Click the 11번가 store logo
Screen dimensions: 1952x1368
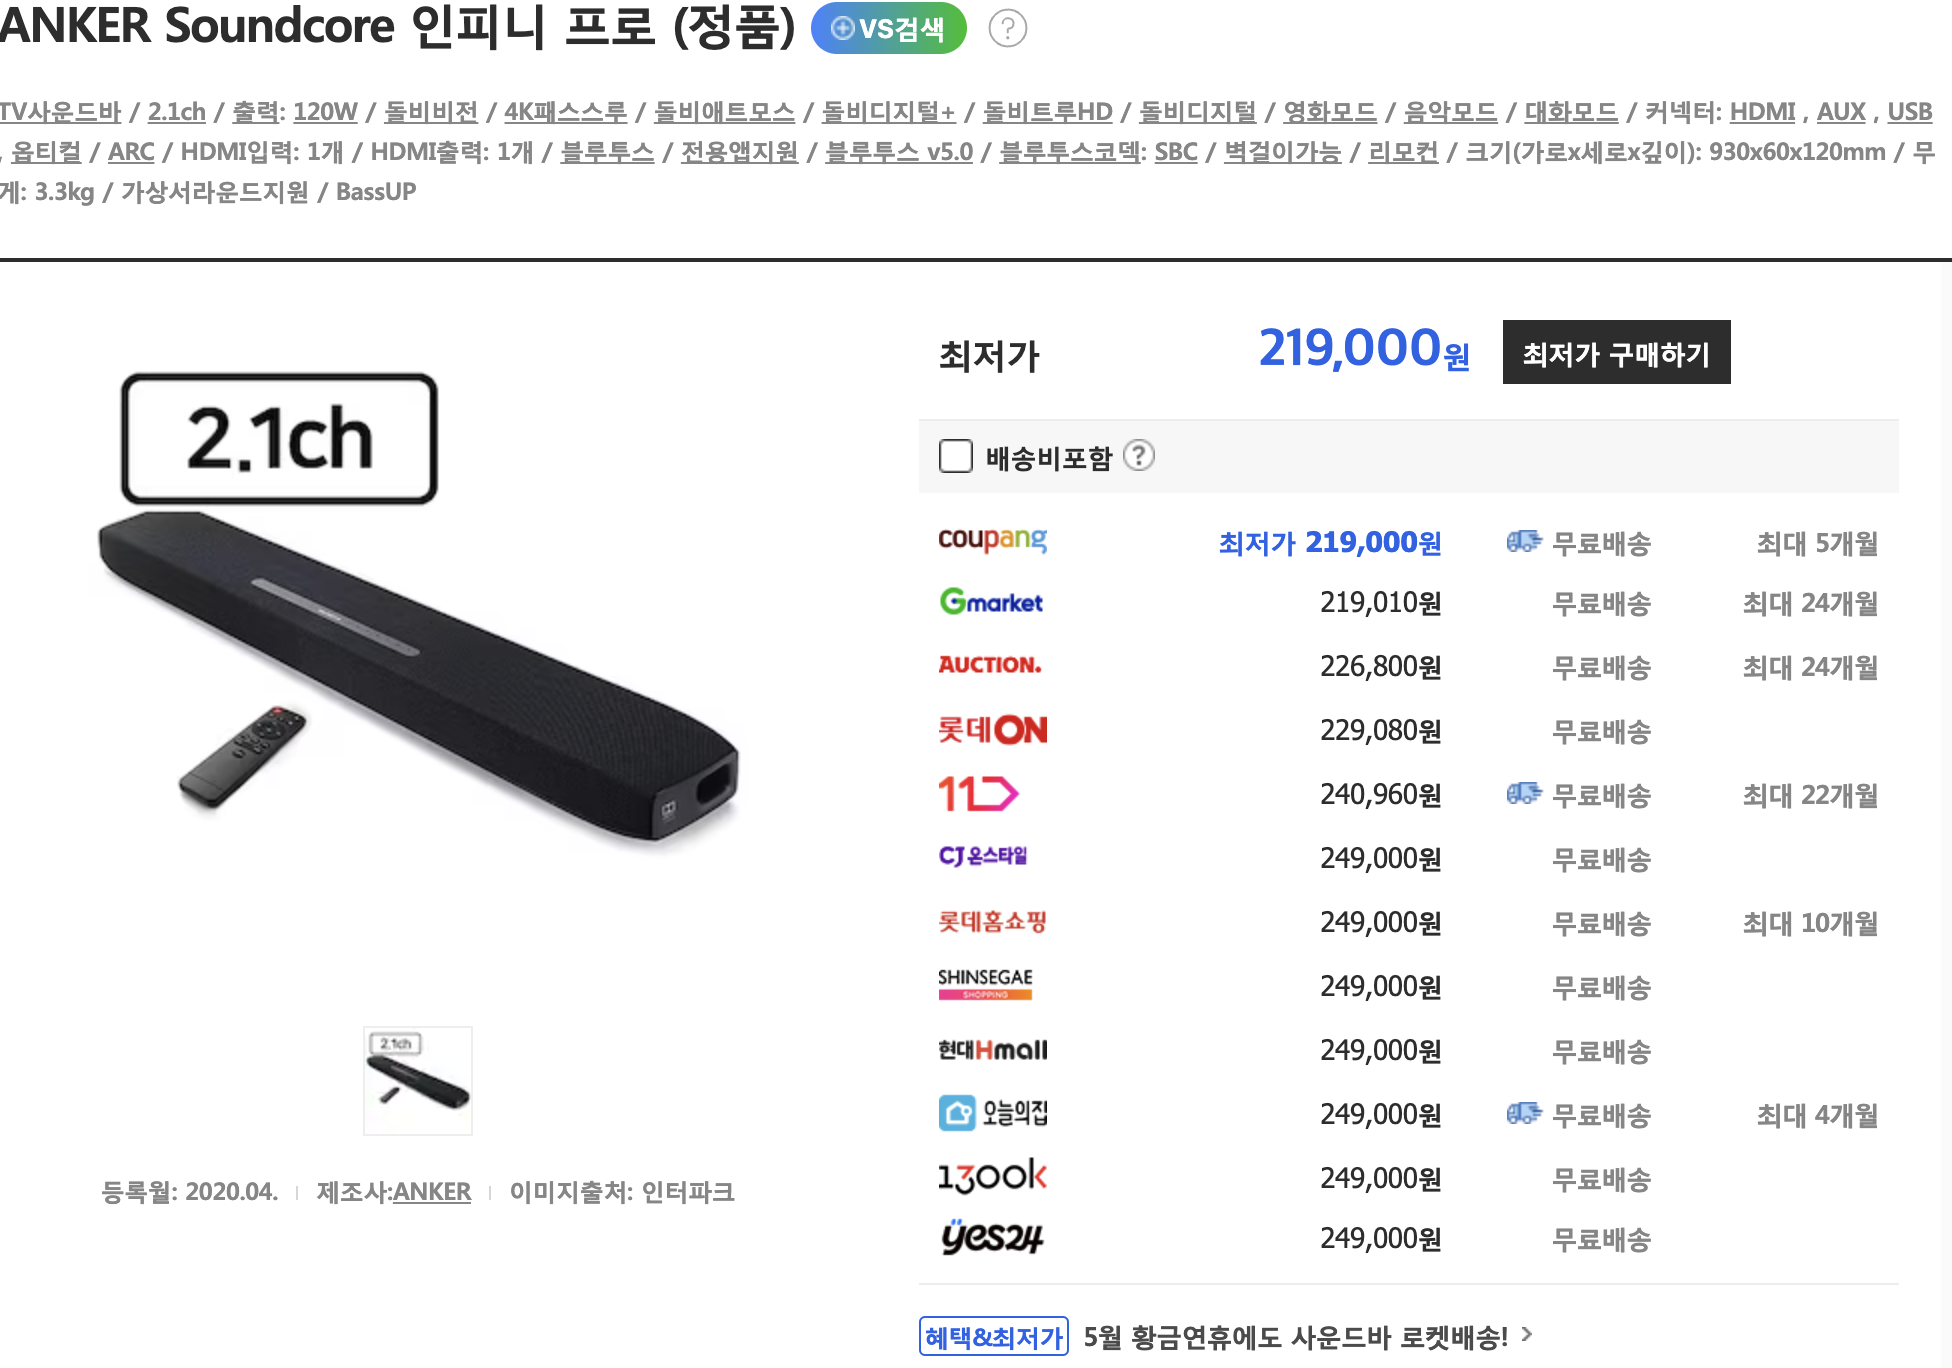pyautogui.click(x=978, y=794)
